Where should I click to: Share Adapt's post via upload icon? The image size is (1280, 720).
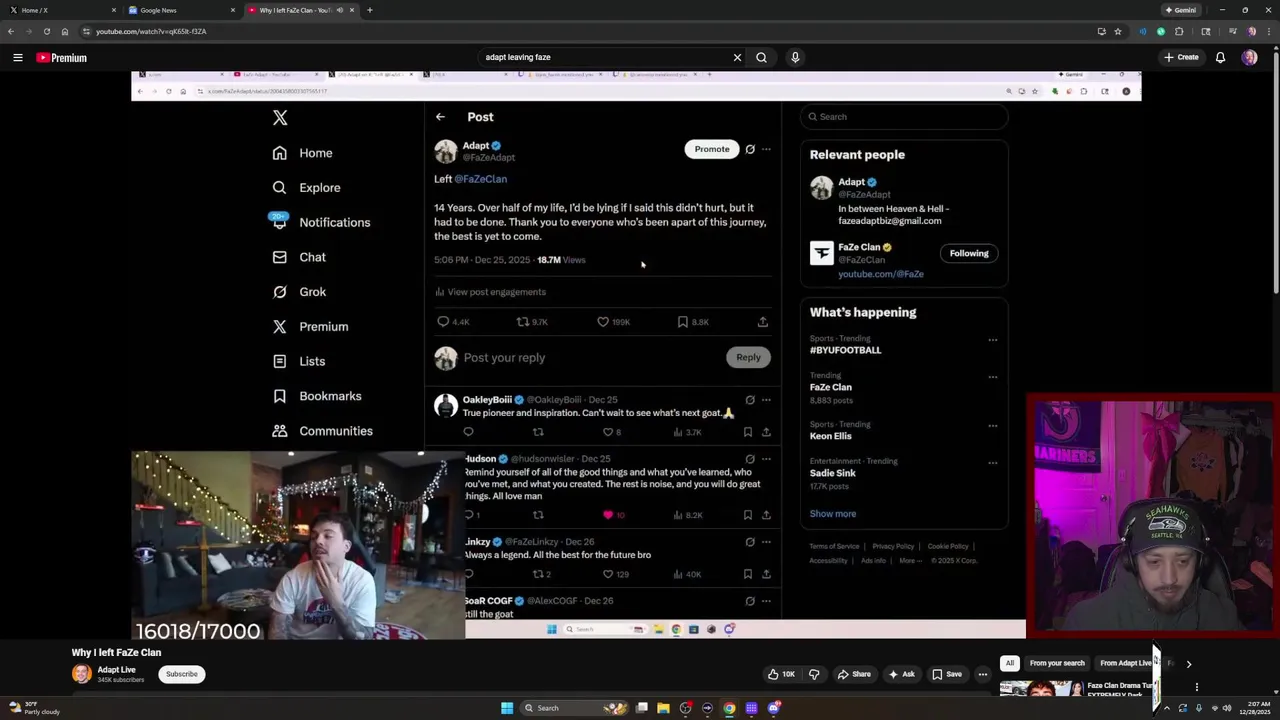762,322
